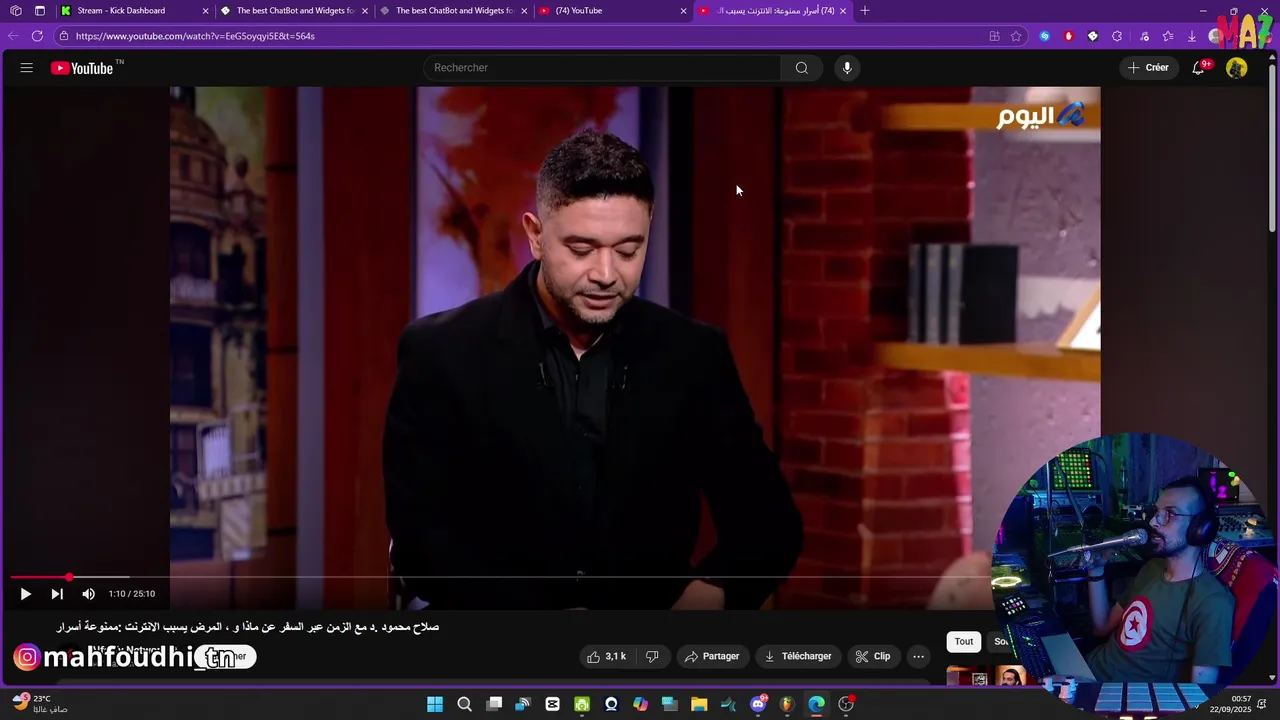The height and width of the screenshot is (720, 1280).
Task: Click the red ad-blocker extension icon
Action: point(1068,36)
